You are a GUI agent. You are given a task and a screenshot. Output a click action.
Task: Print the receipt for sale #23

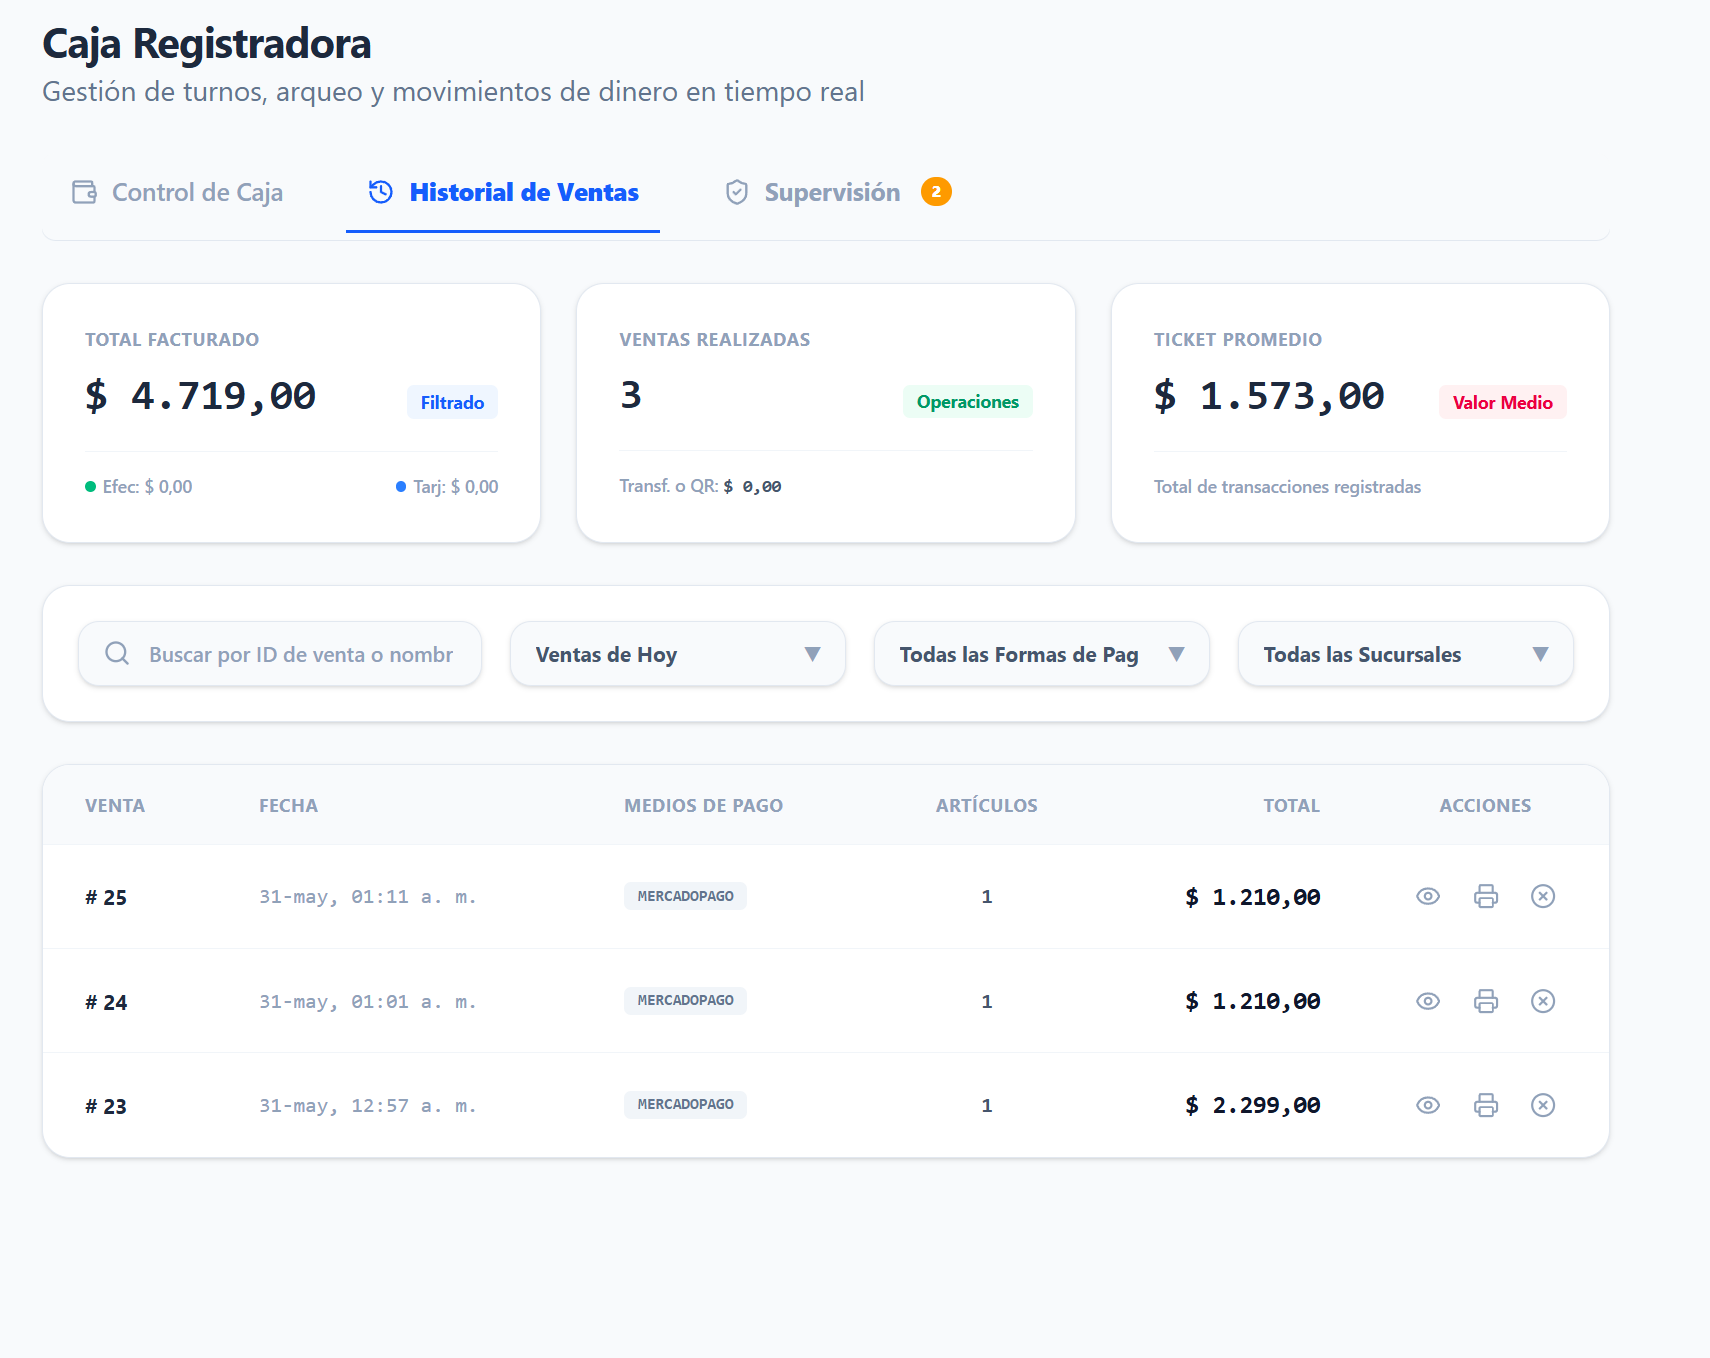(x=1486, y=1105)
